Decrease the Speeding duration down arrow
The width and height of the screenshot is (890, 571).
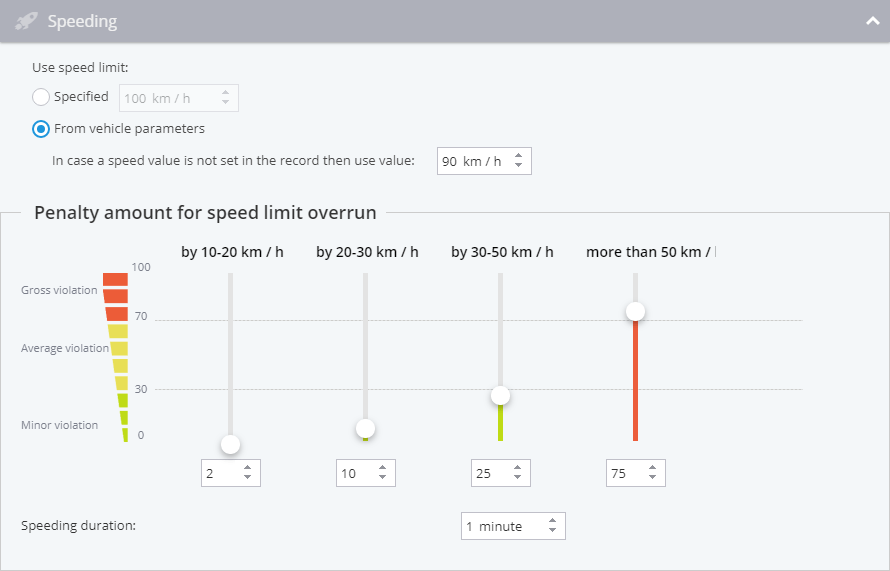coord(552,530)
